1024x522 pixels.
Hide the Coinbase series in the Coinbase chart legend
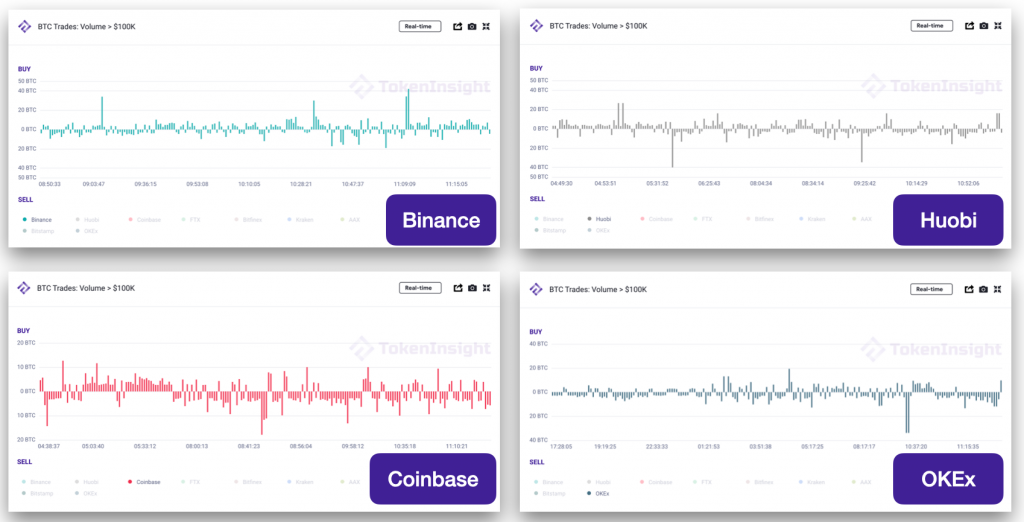tap(144, 481)
